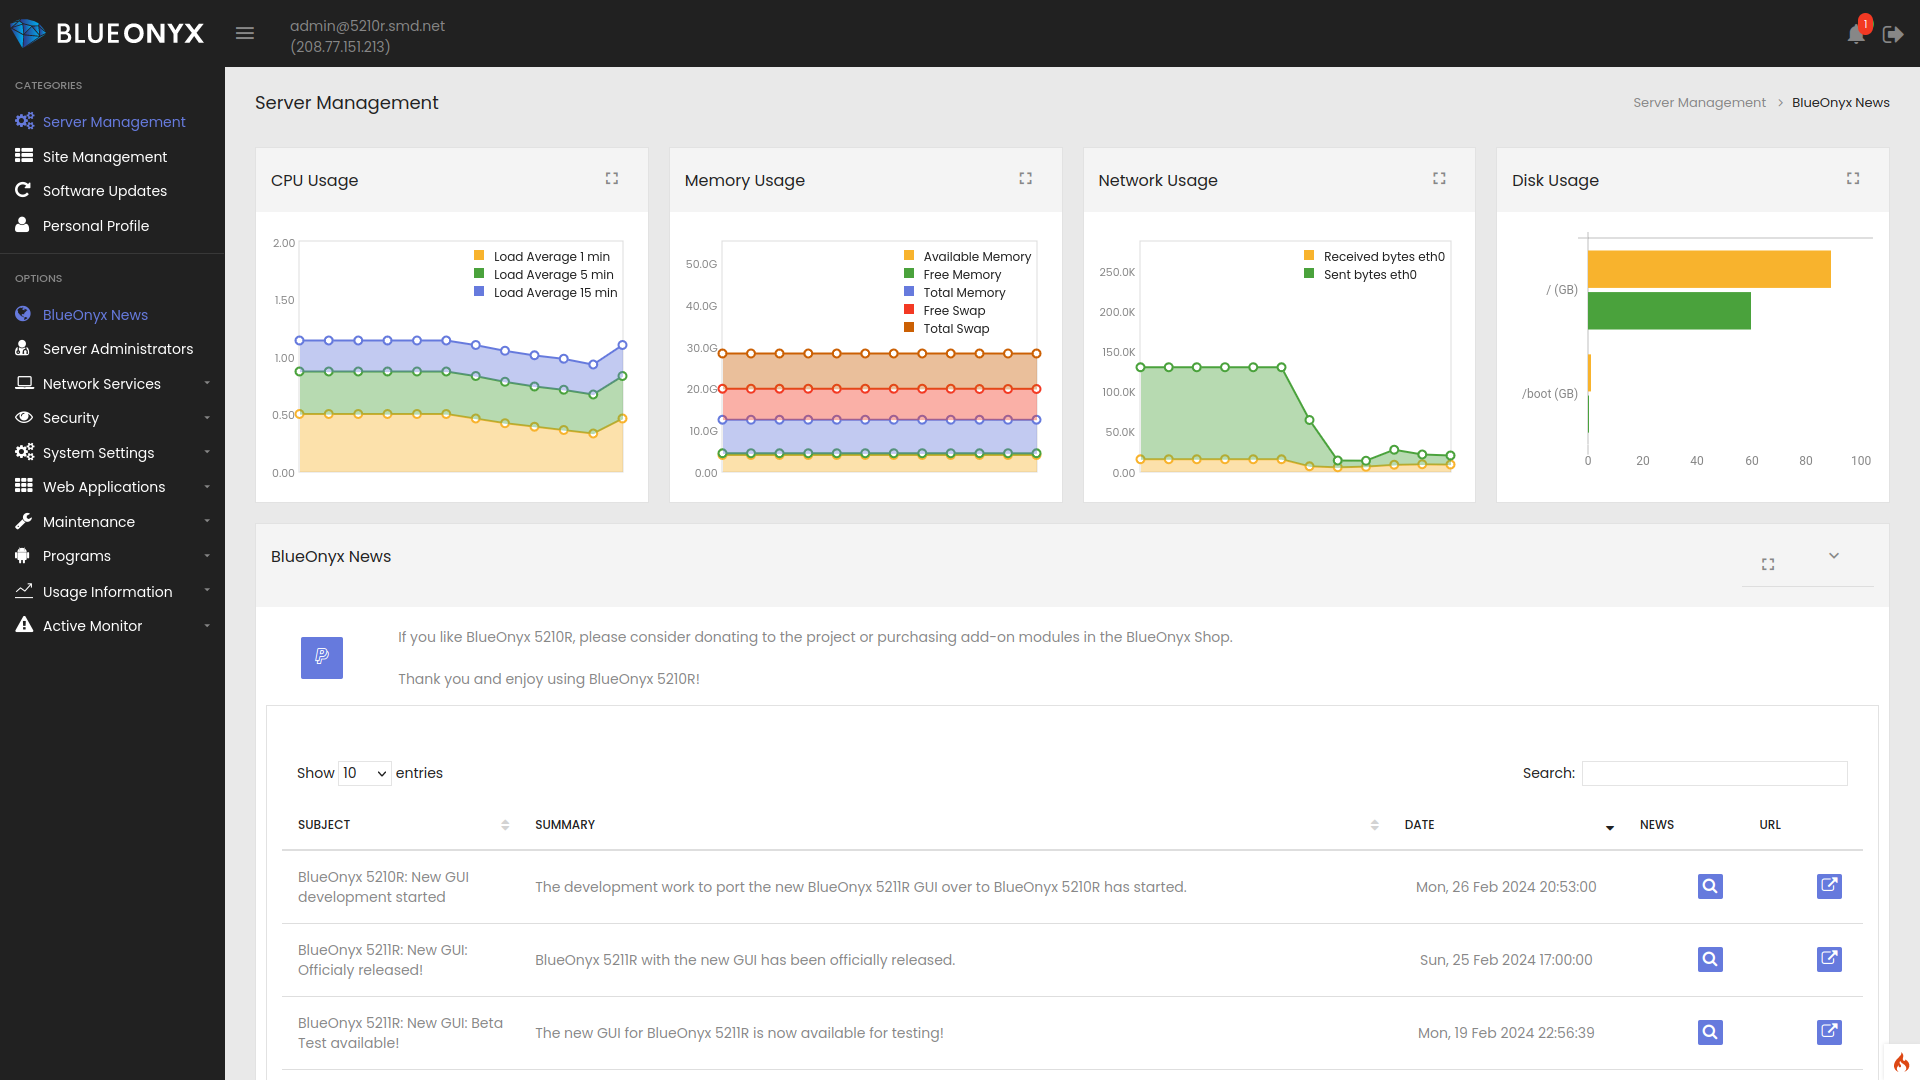1920x1080 pixels.
Task: View news for 5211R Beta Test available
Action: click(x=1710, y=1032)
